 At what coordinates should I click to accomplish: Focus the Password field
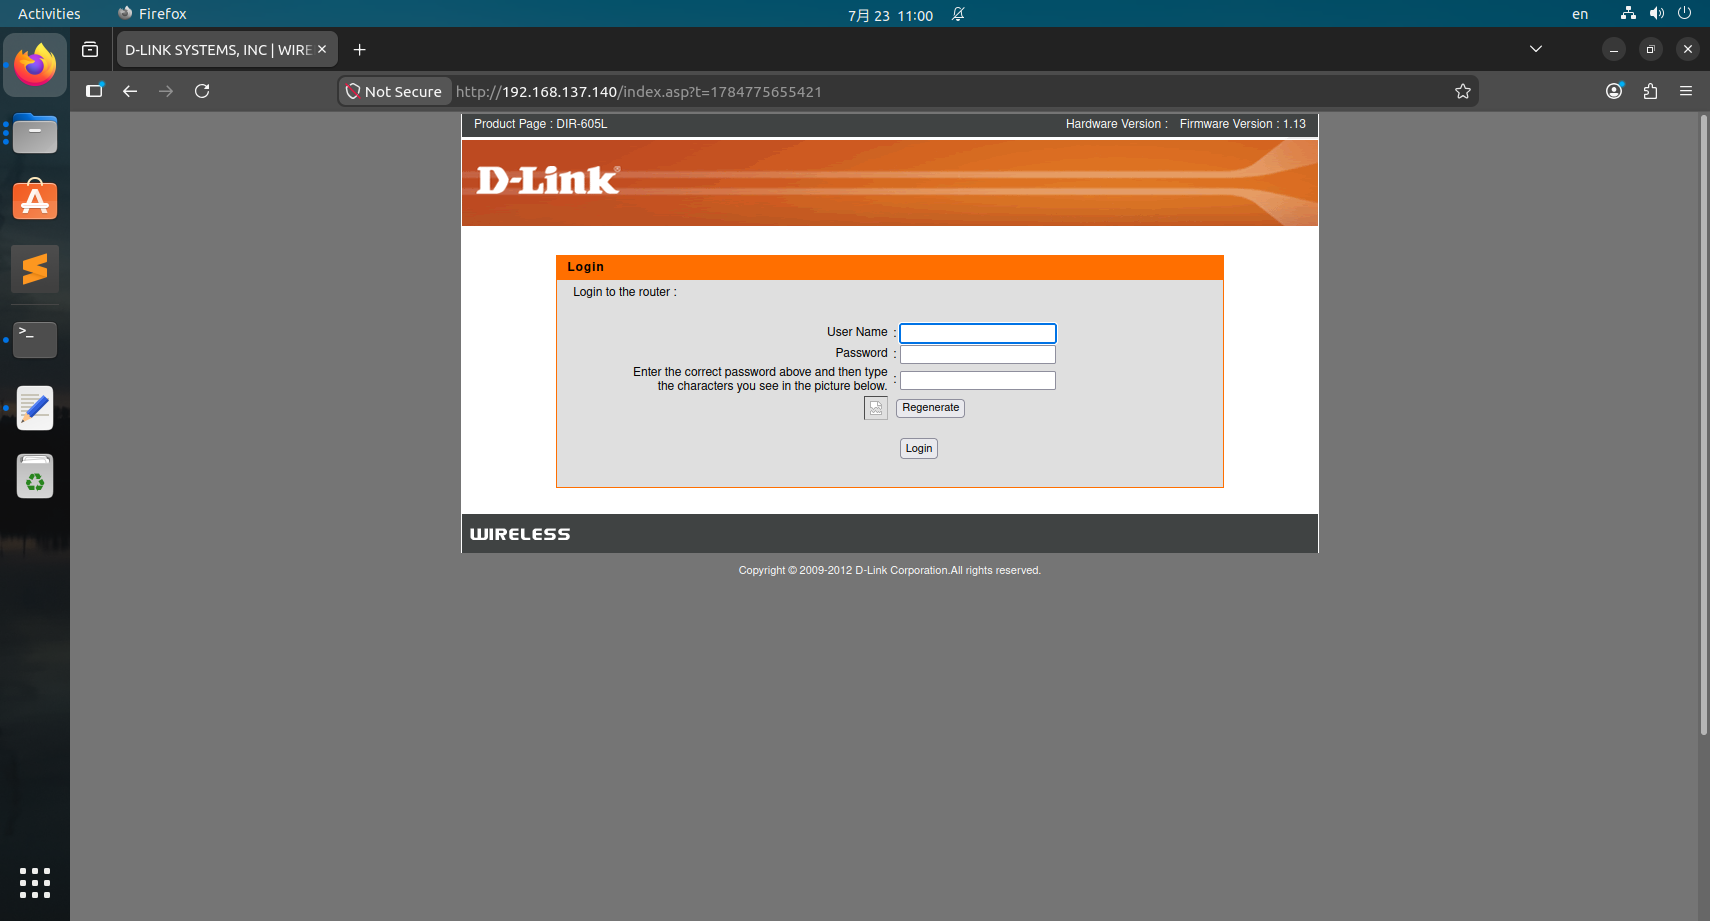(x=978, y=354)
